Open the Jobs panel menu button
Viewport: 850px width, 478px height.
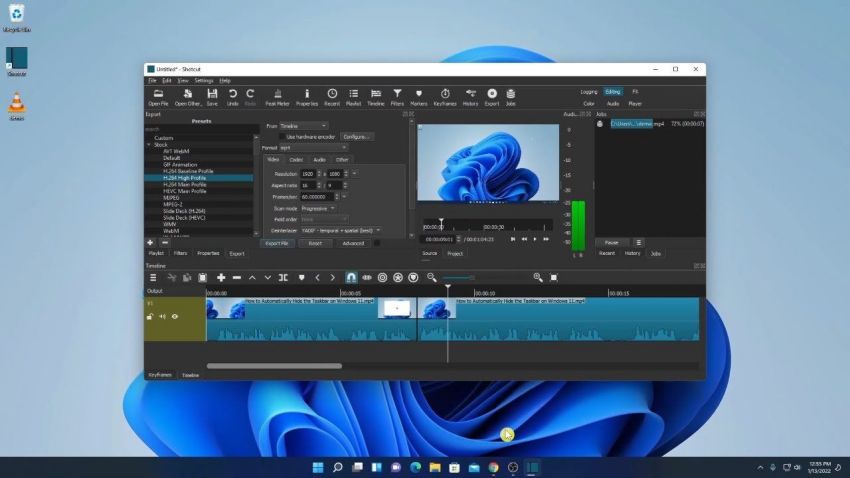pyautogui.click(x=639, y=242)
